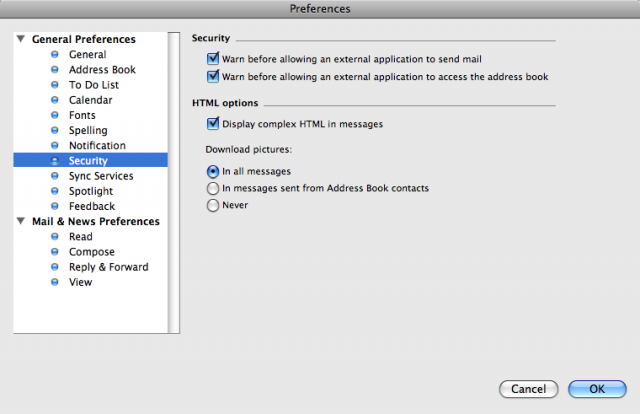Click the Cancel button
The height and width of the screenshot is (414, 640).
pyautogui.click(x=529, y=389)
